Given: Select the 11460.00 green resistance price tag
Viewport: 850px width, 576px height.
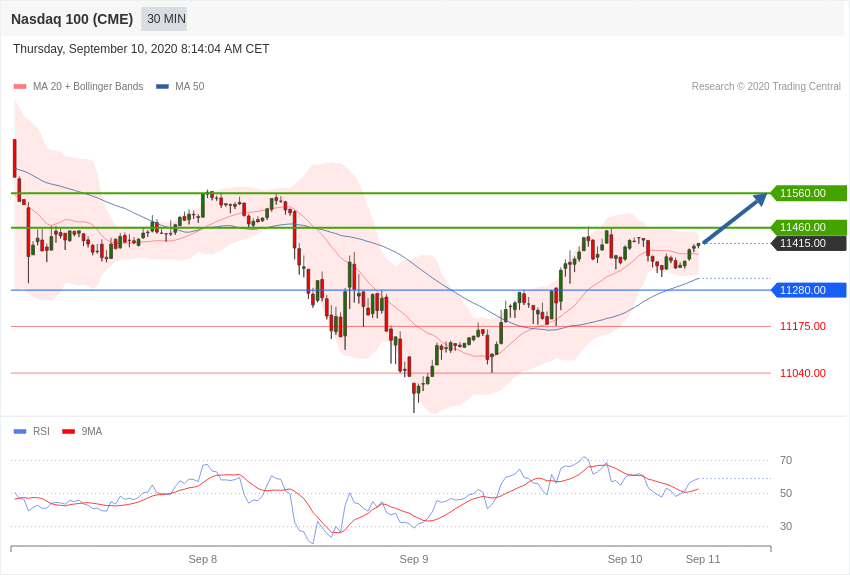Looking at the screenshot, I should [x=809, y=227].
